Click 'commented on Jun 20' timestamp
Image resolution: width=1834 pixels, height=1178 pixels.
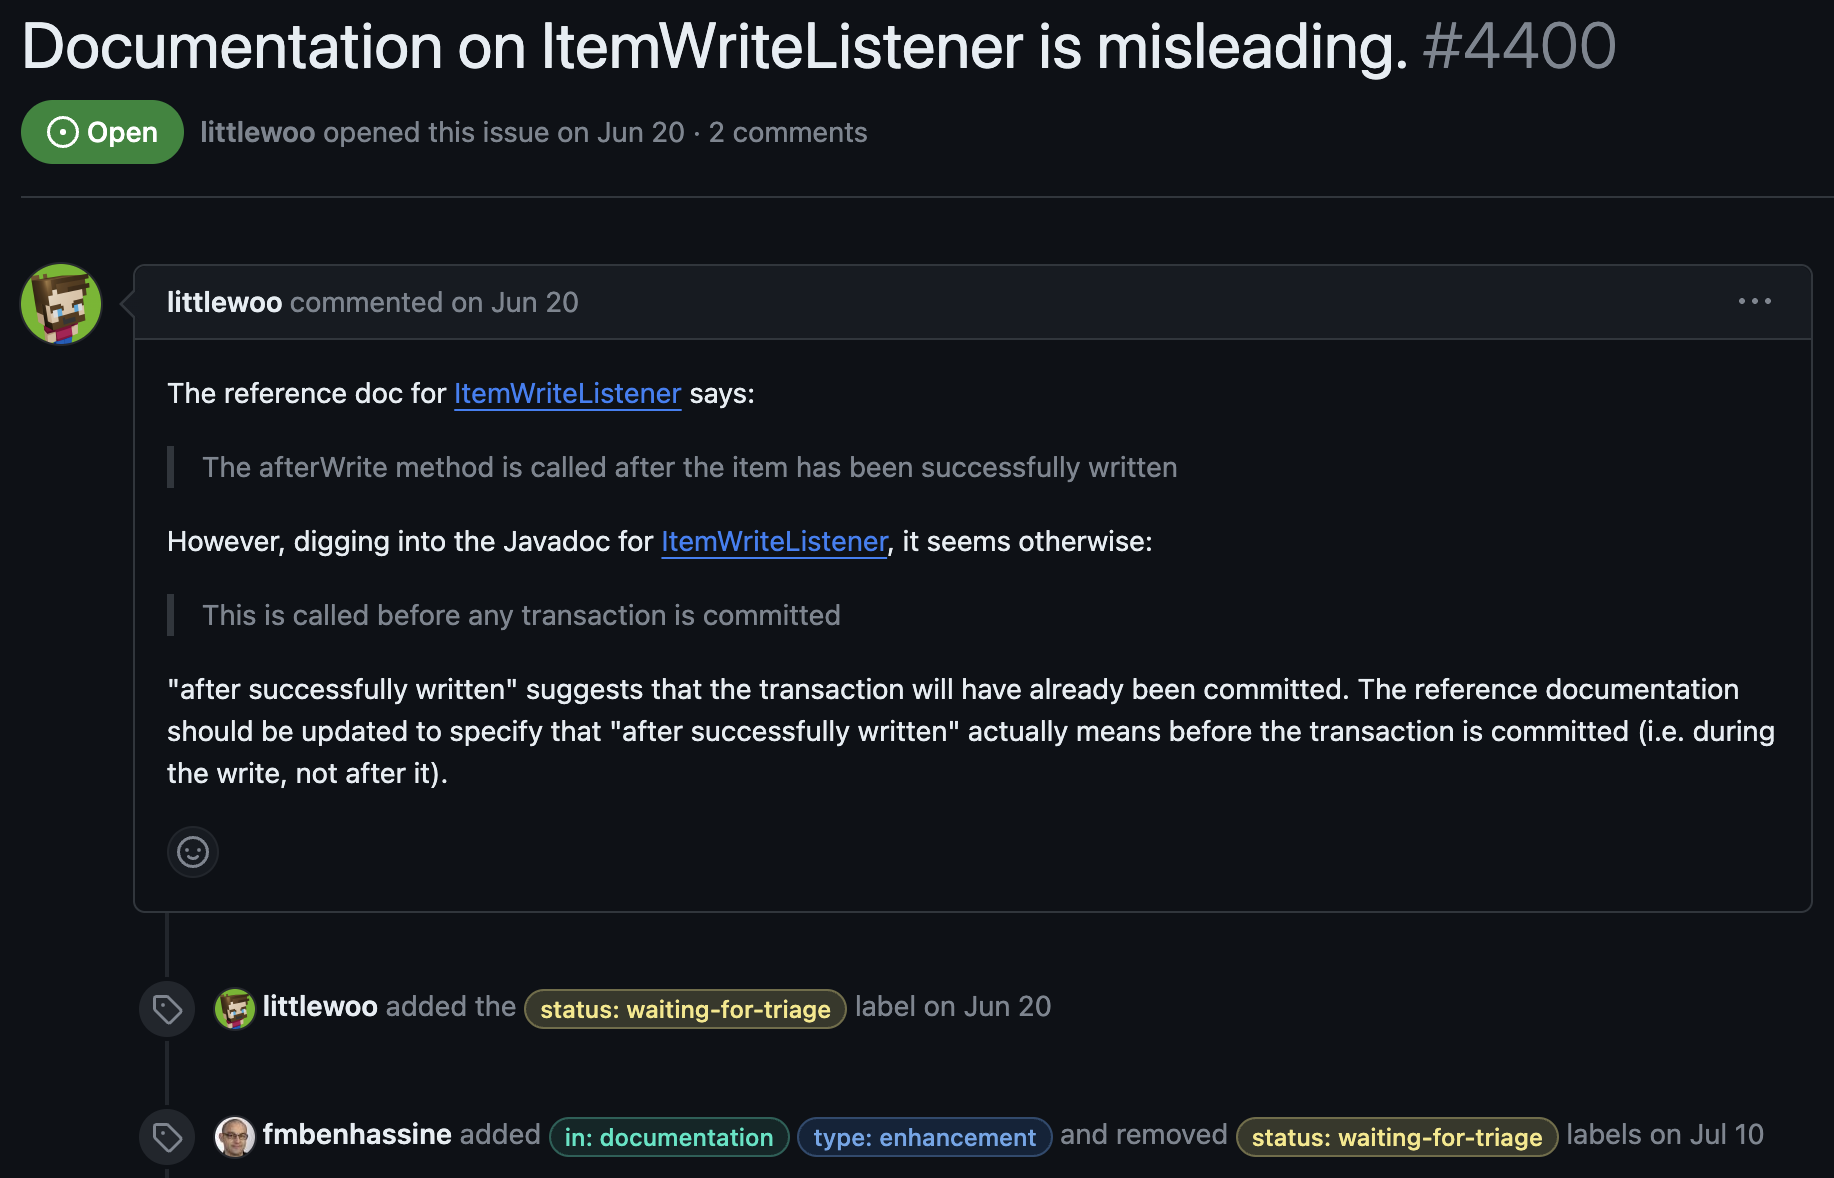434,302
